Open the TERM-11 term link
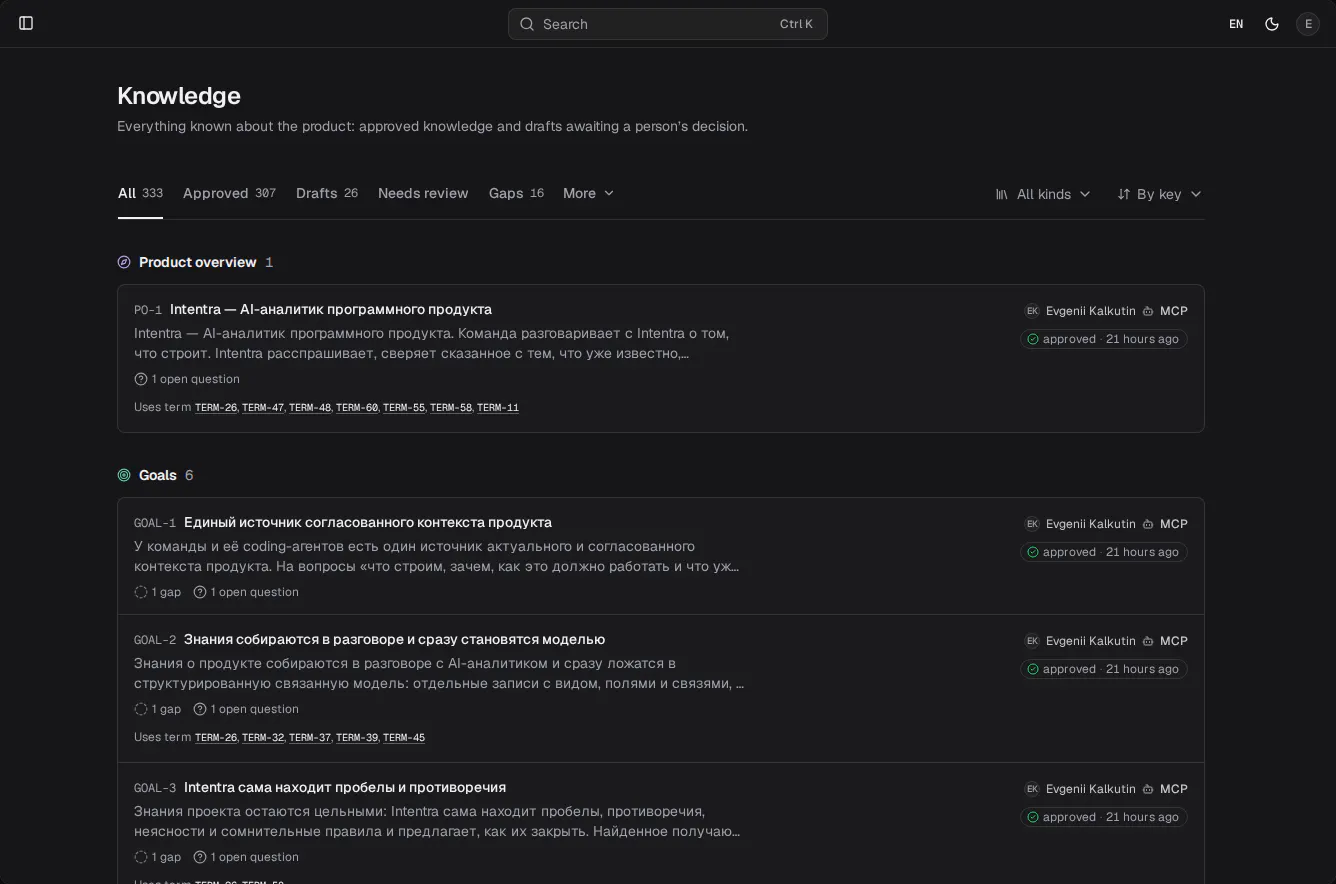 (x=498, y=408)
